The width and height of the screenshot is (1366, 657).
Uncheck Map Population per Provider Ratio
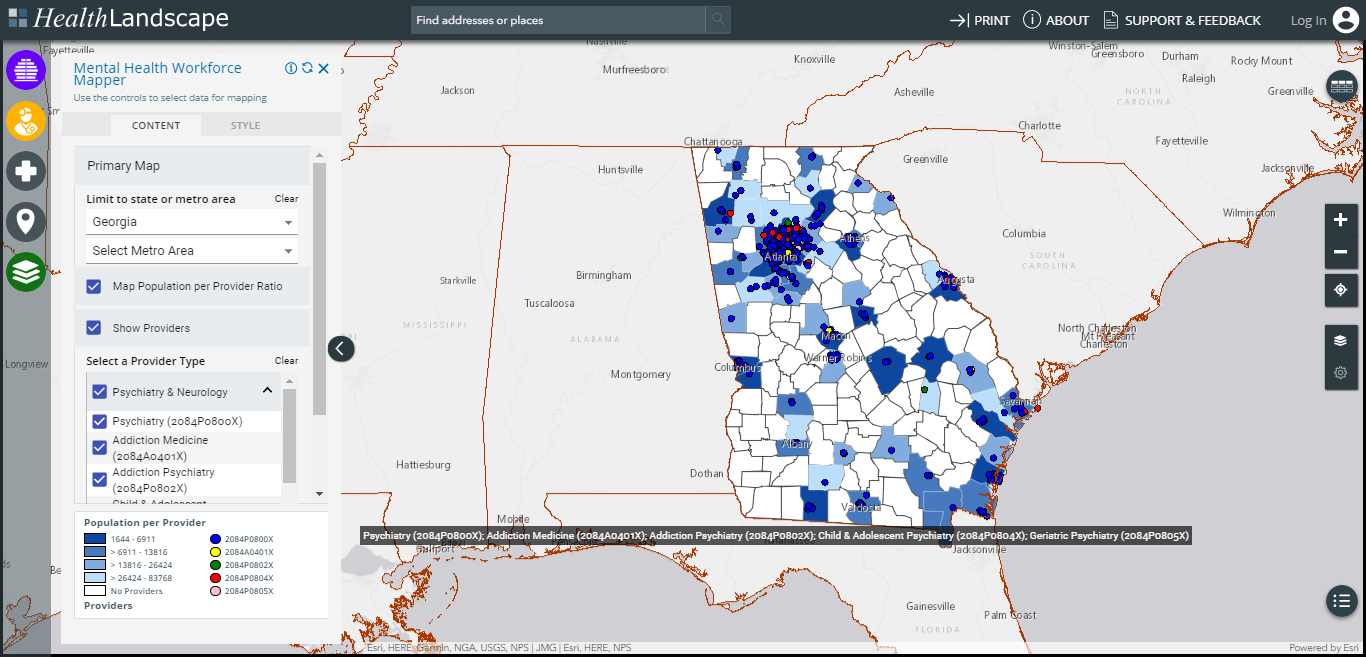(93, 286)
